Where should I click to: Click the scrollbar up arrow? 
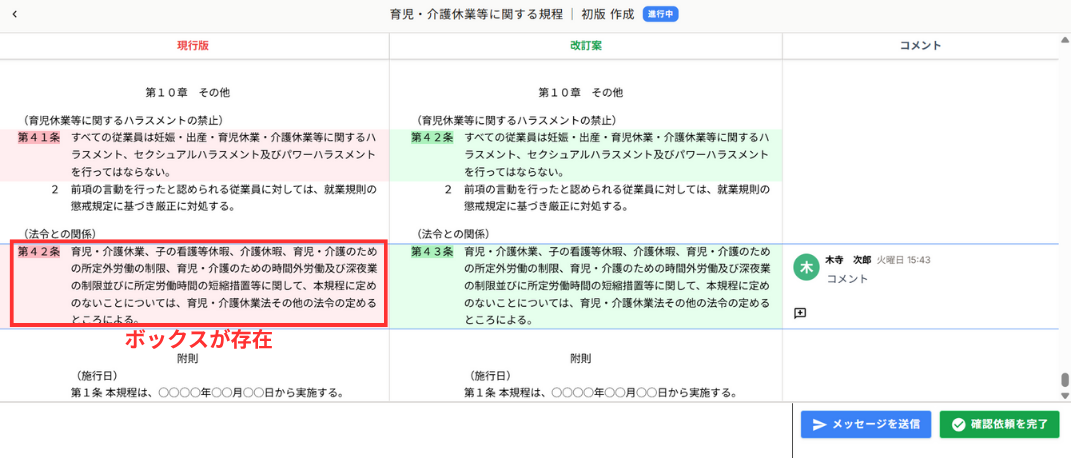tap(1065, 41)
